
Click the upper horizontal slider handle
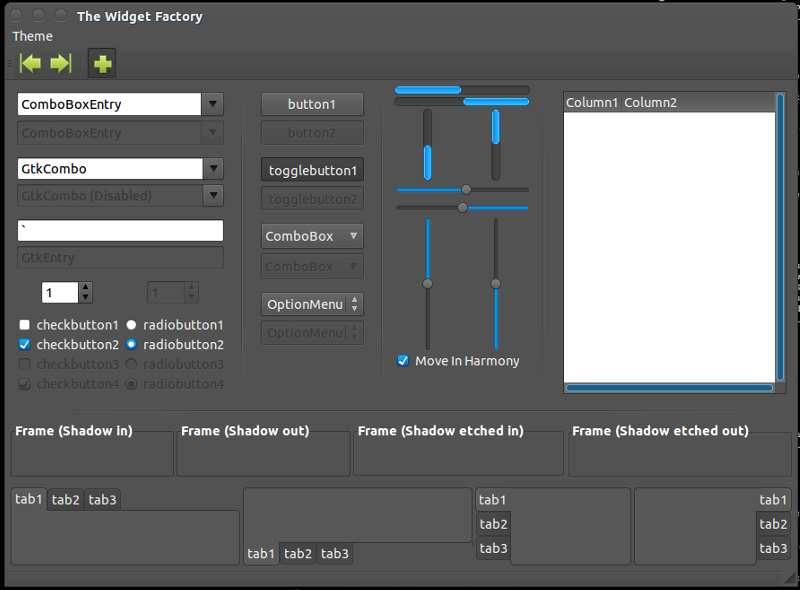[466, 190]
